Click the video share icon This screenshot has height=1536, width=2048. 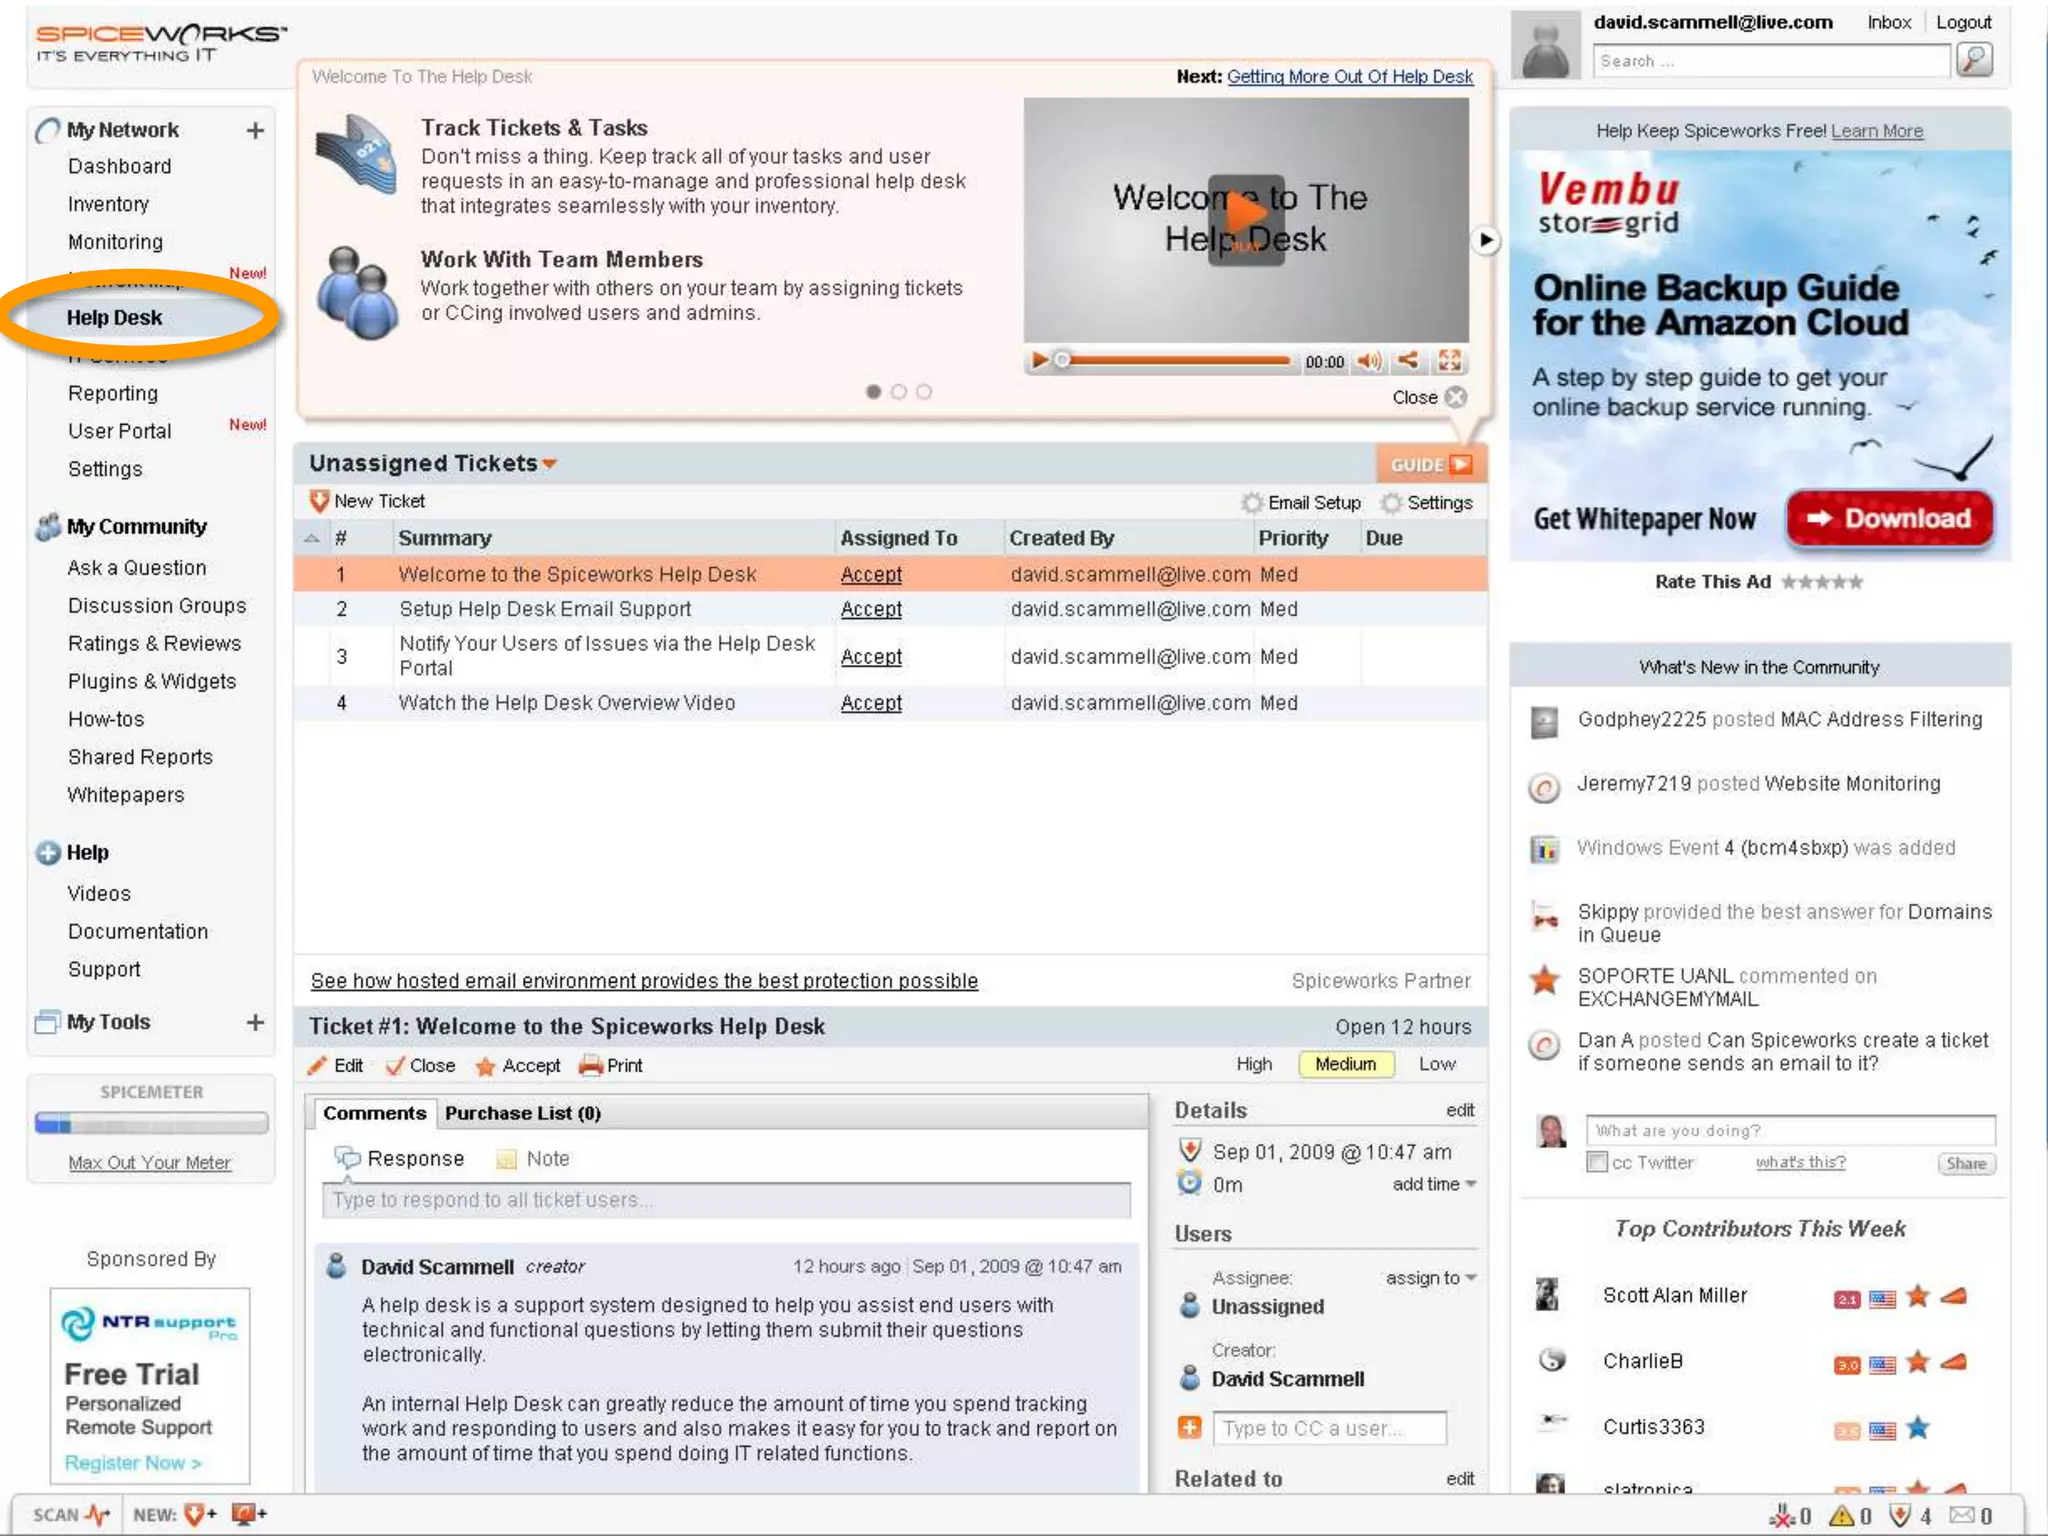[1408, 361]
